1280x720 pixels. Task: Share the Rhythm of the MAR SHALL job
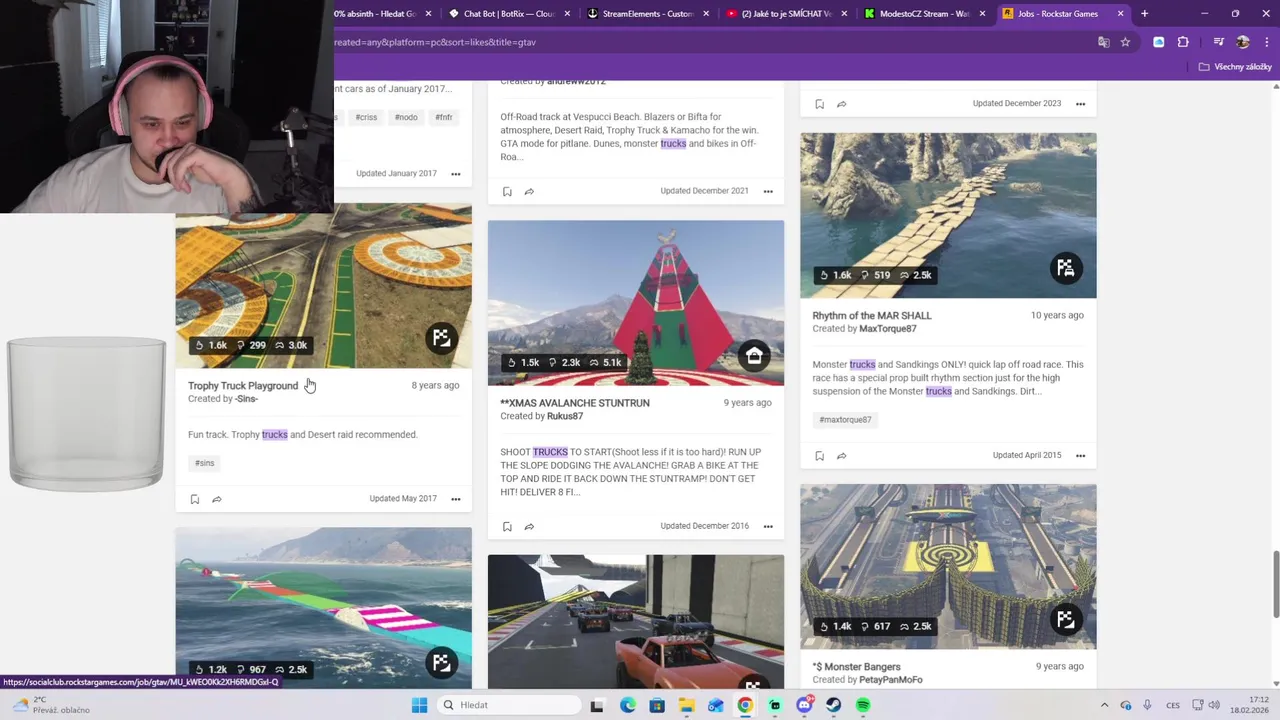841,456
